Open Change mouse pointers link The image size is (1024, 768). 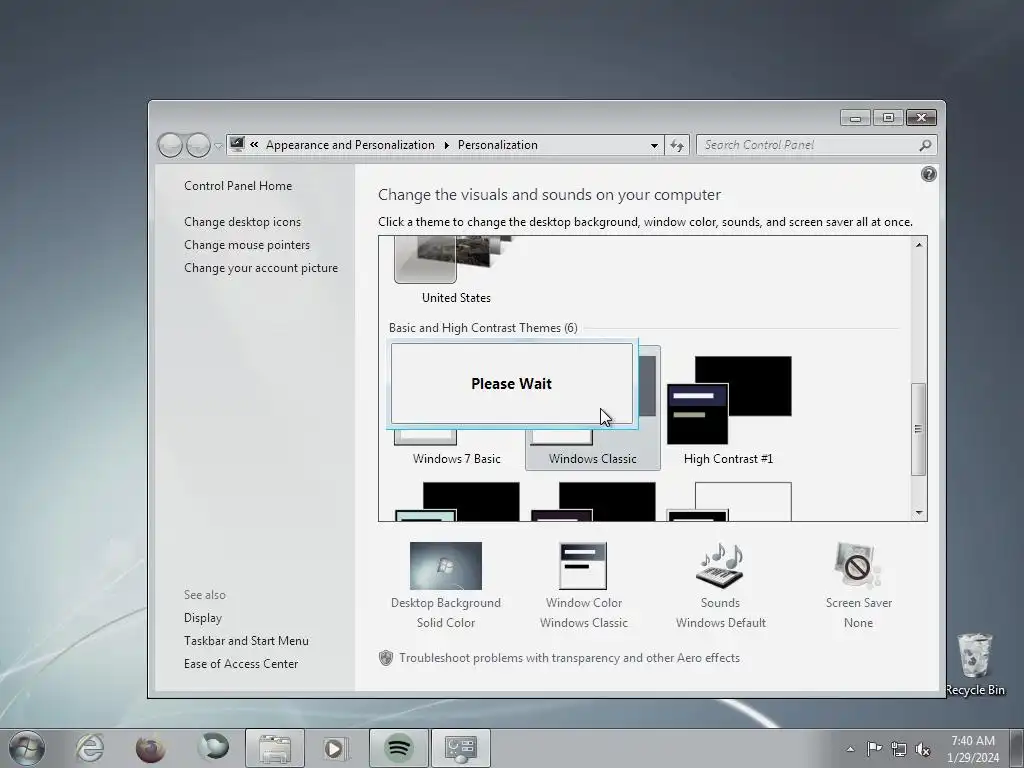pos(247,245)
